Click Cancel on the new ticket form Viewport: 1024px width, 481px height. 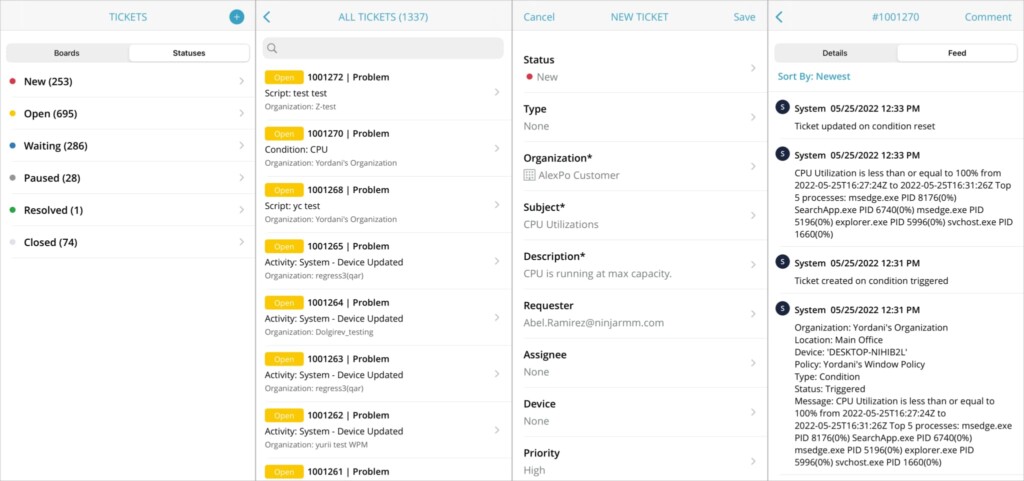(x=539, y=17)
